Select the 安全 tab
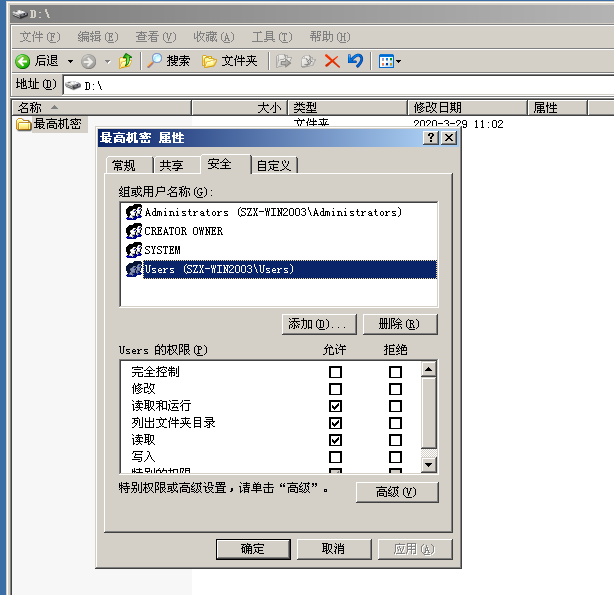 (226, 164)
